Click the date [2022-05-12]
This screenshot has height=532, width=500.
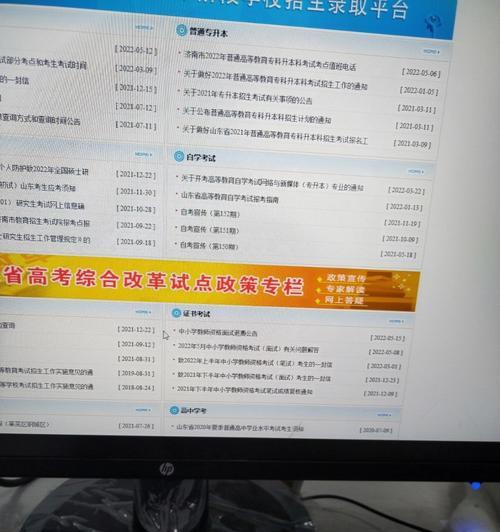pos(136,50)
